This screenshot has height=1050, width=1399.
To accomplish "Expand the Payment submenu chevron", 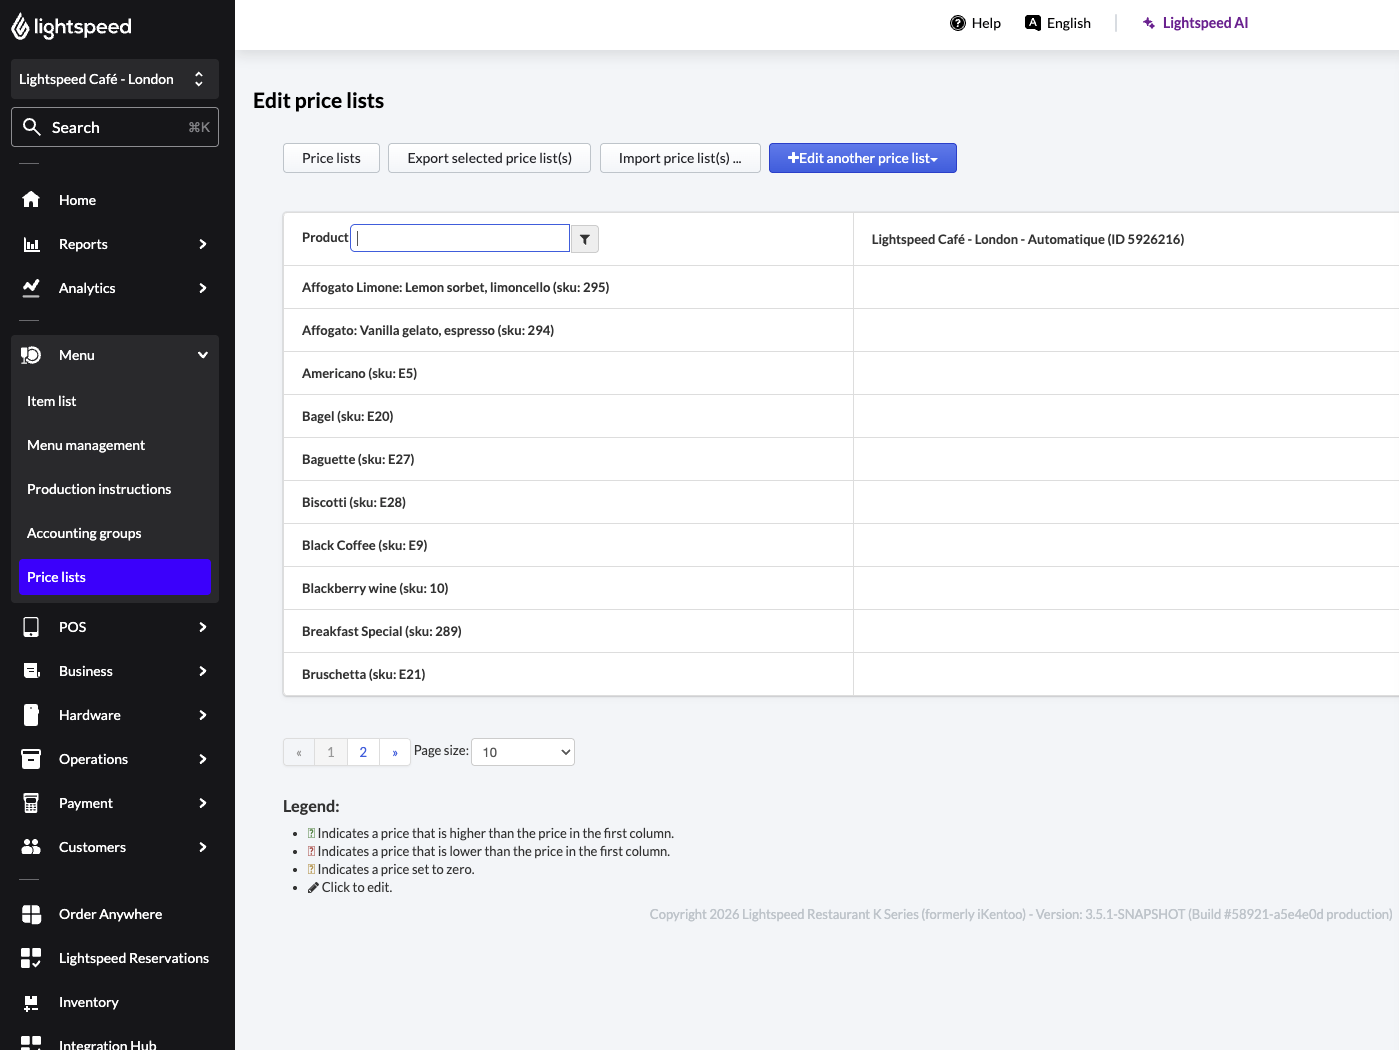I will pos(203,803).
